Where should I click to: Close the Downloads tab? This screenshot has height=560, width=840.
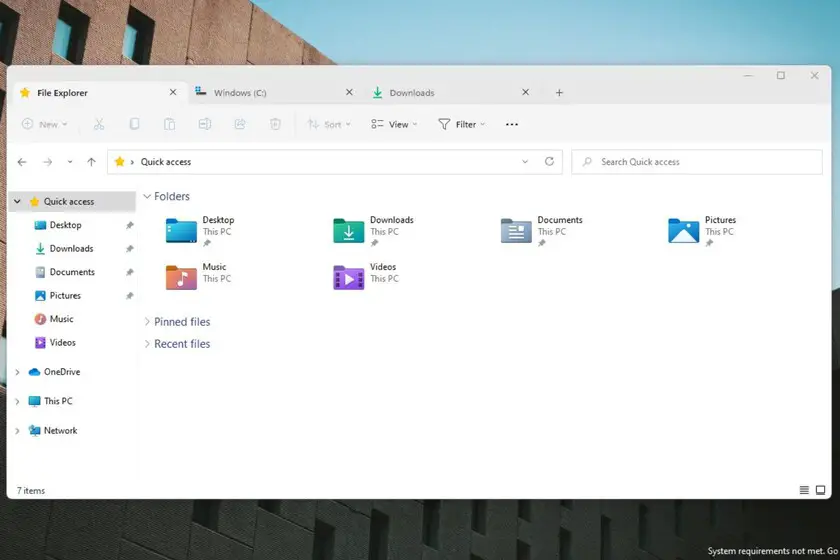[x=526, y=92]
